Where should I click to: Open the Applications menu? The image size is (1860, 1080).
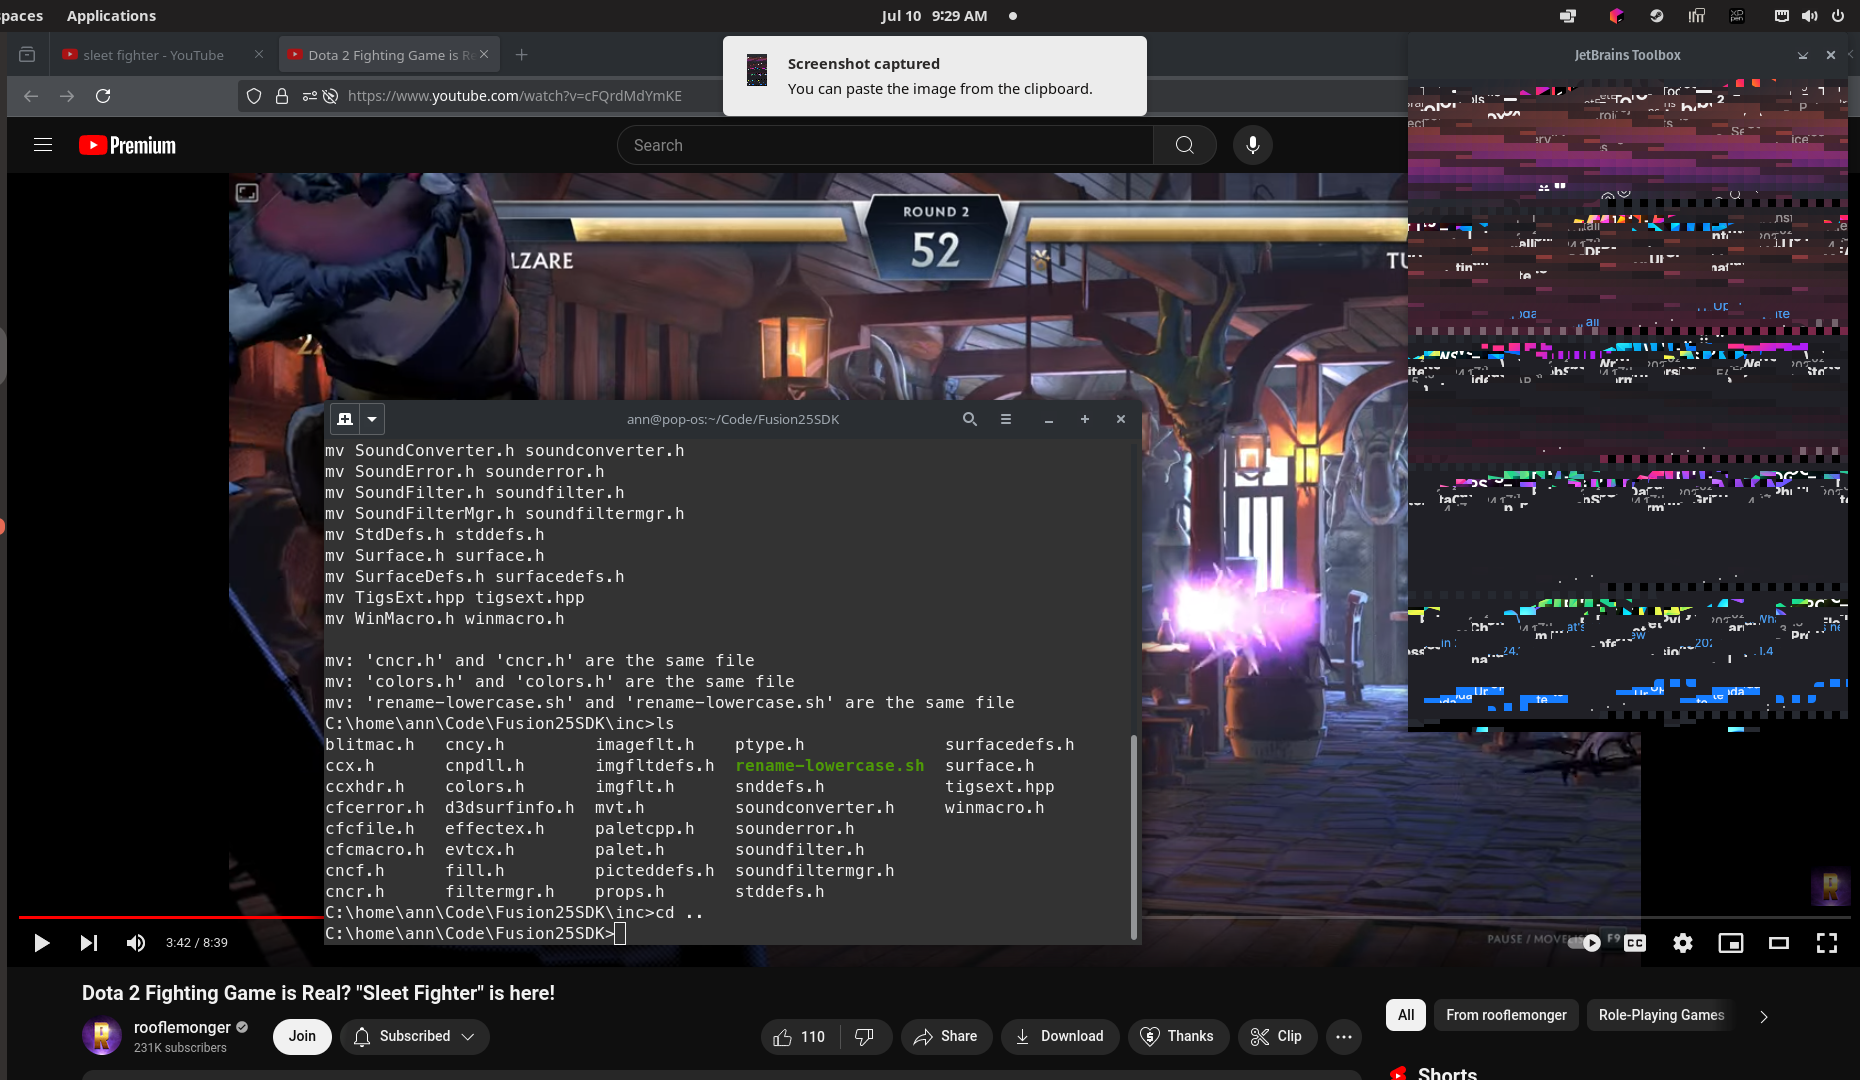pyautogui.click(x=111, y=16)
